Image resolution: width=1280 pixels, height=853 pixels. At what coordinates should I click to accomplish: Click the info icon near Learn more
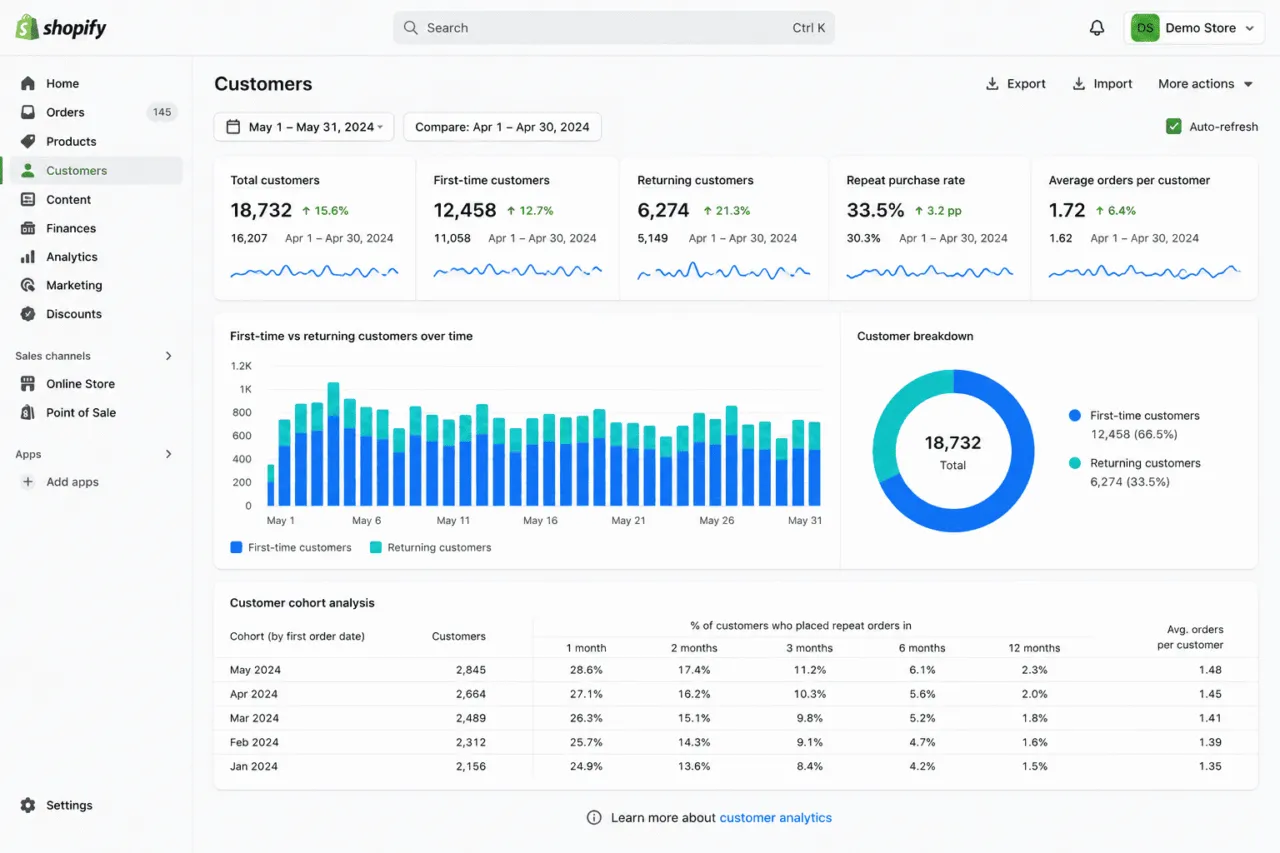(x=594, y=818)
